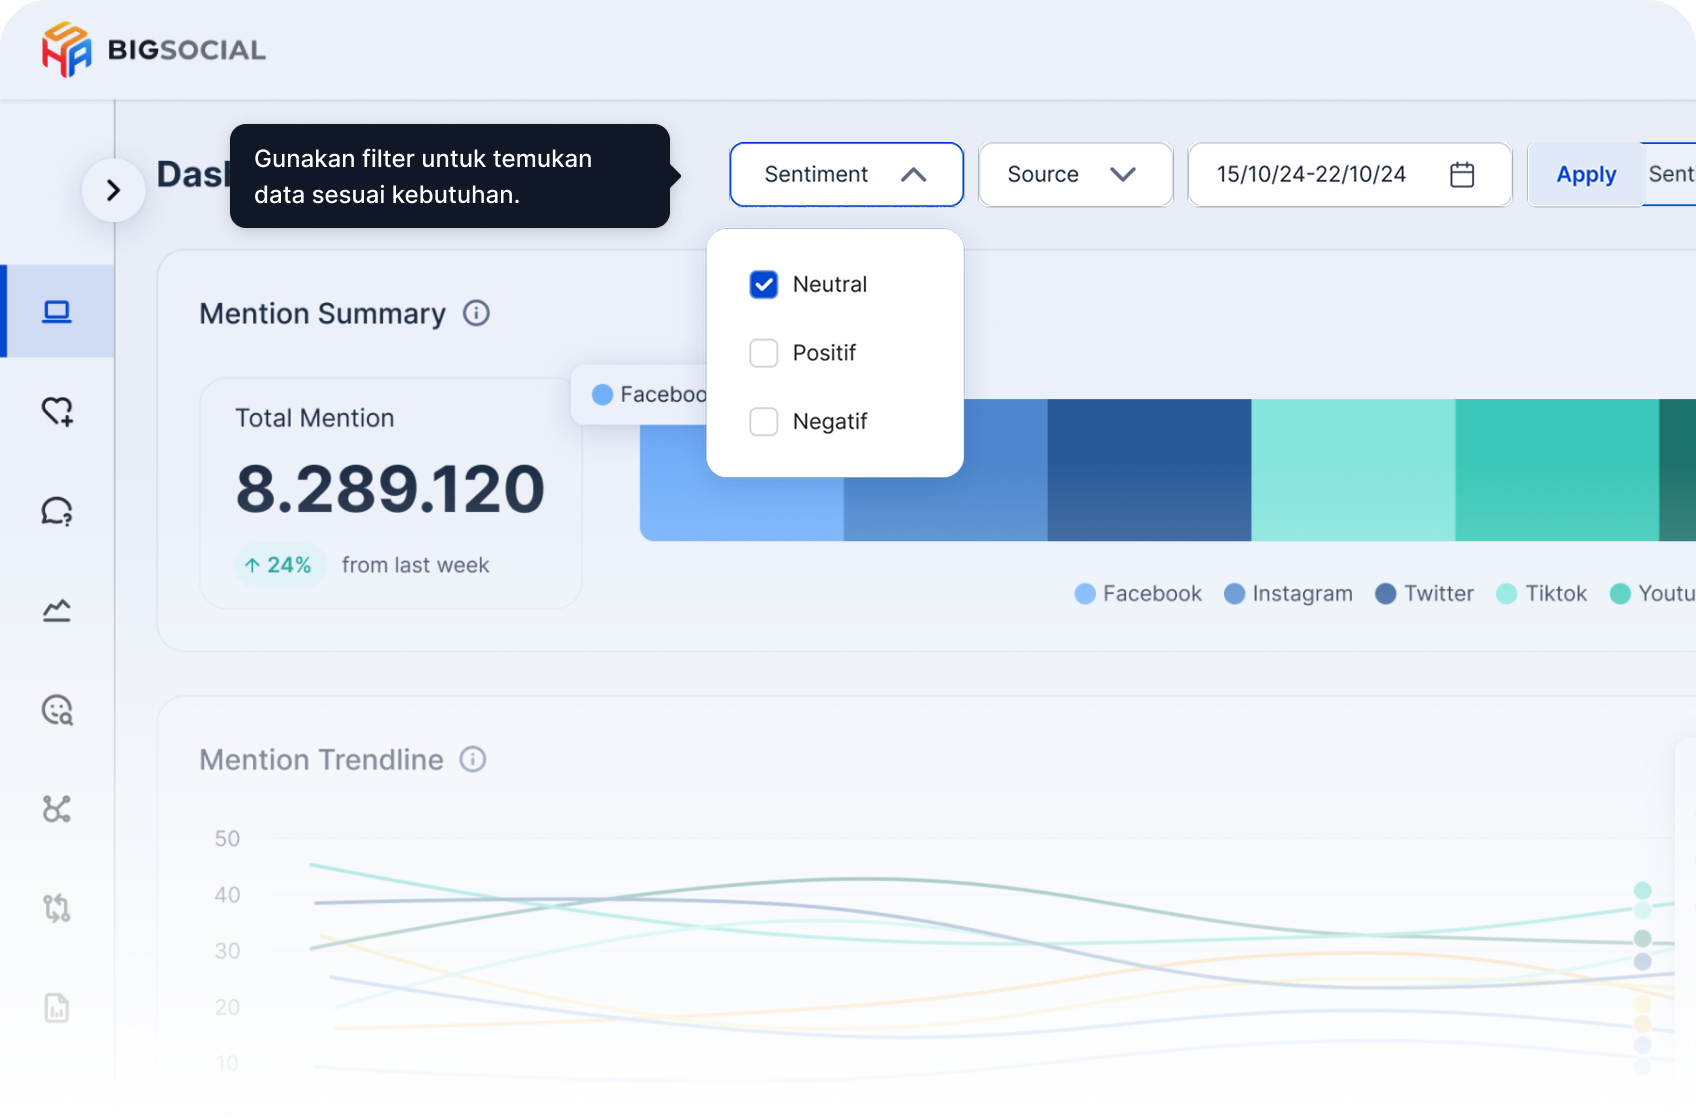Click the Apply filter button
1696x1120 pixels.
(1585, 175)
